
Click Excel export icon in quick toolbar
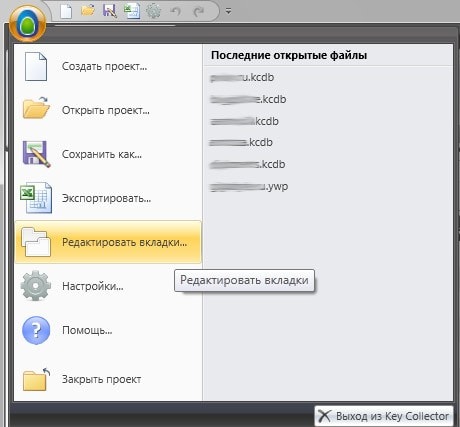132,11
